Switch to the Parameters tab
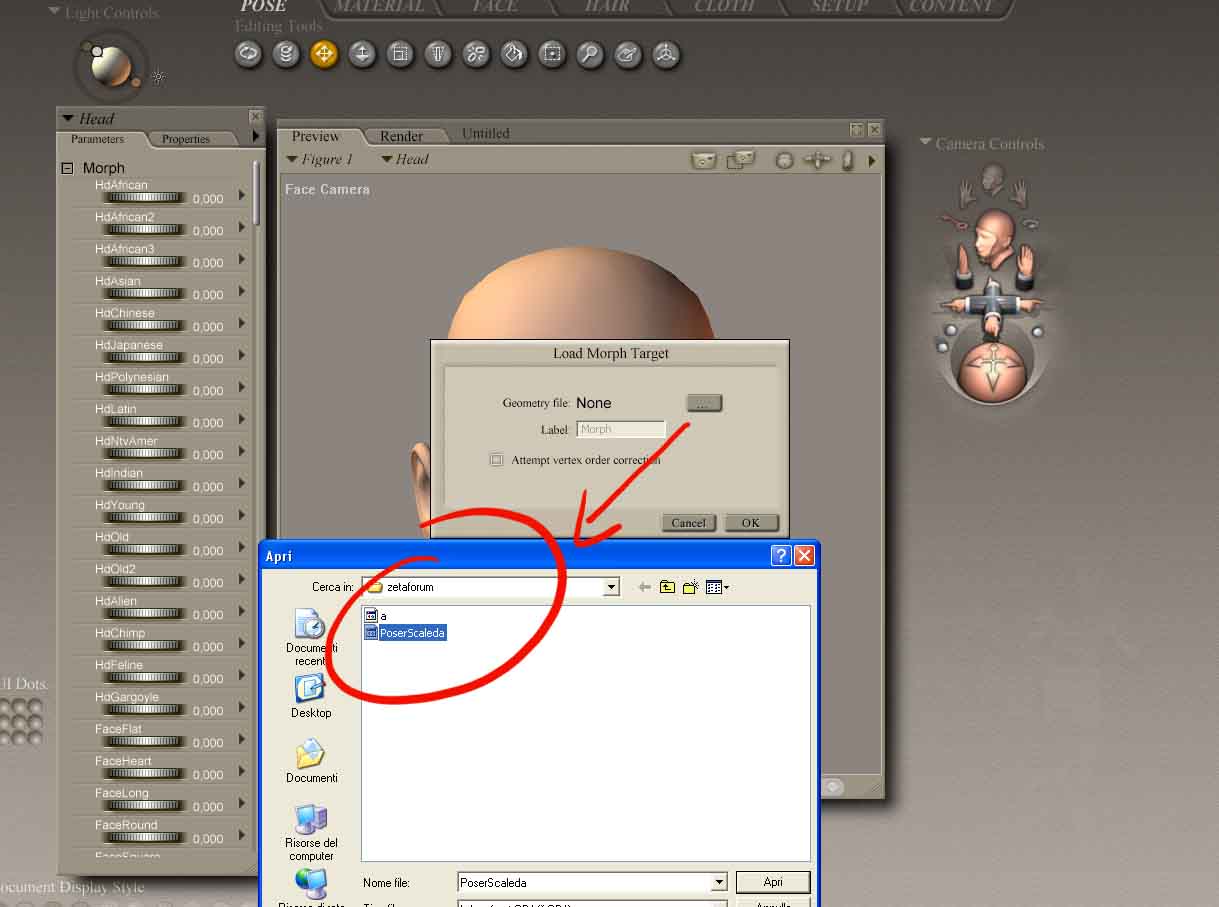 pyautogui.click(x=98, y=139)
